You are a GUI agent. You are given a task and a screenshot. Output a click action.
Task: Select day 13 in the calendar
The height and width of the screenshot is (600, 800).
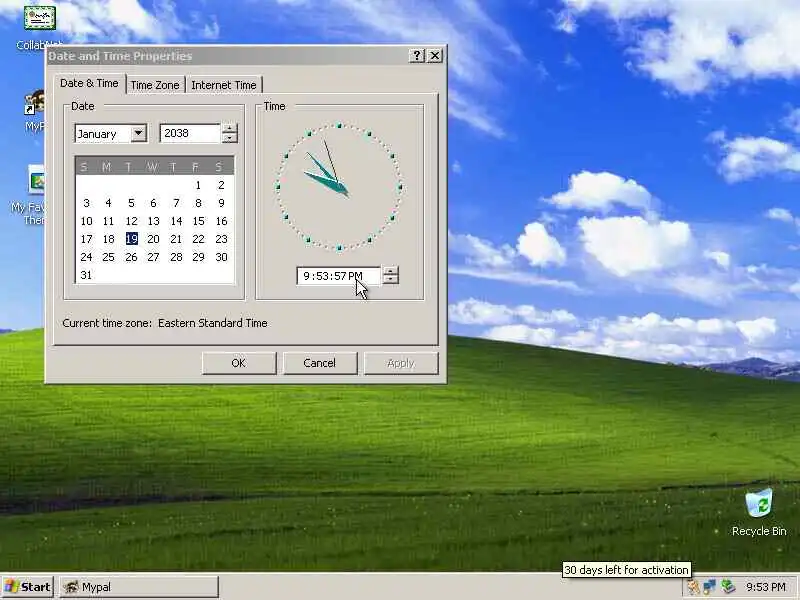(x=154, y=221)
